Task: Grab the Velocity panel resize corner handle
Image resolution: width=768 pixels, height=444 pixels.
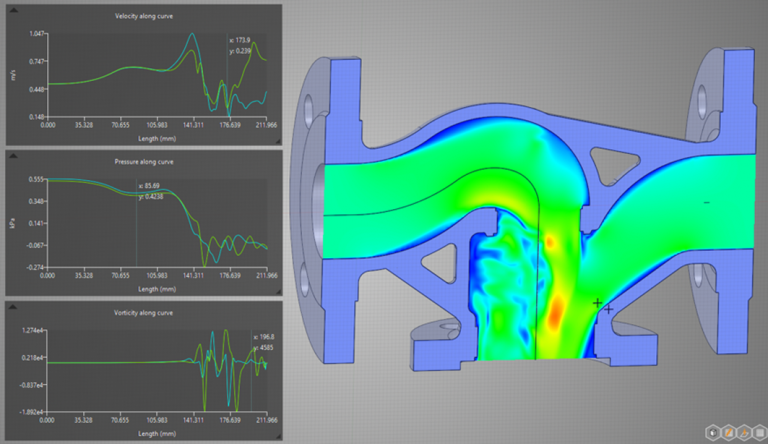Action: click(x=278, y=142)
